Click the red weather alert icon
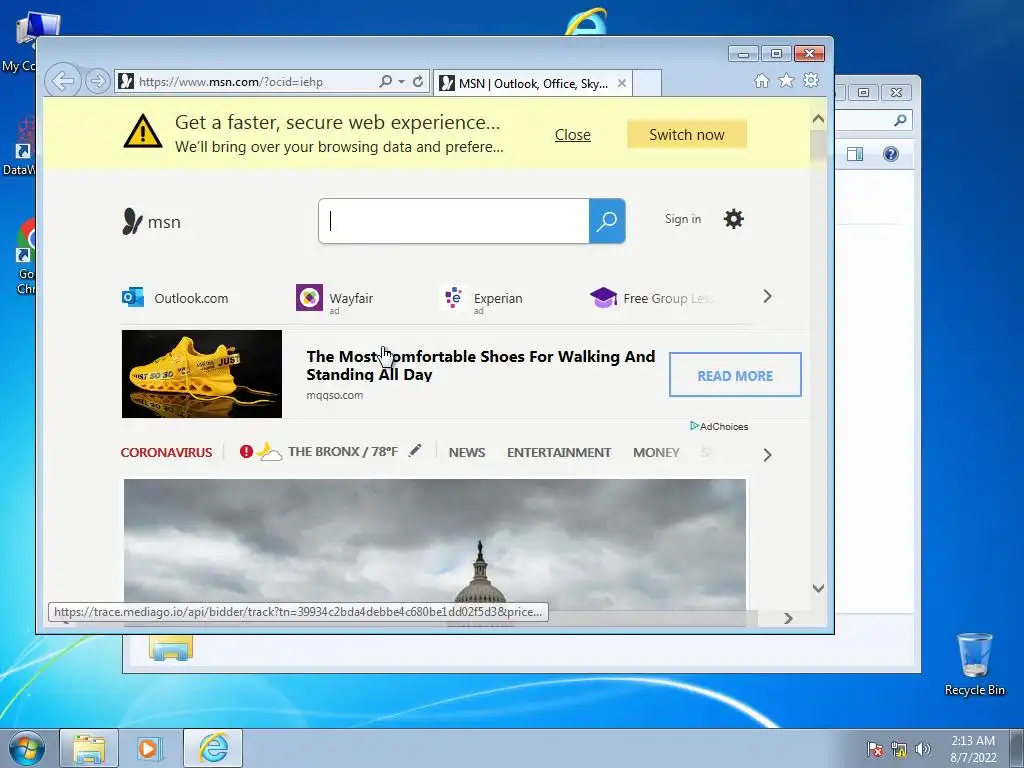The image size is (1024, 768). pyautogui.click(x=246, y=451)
